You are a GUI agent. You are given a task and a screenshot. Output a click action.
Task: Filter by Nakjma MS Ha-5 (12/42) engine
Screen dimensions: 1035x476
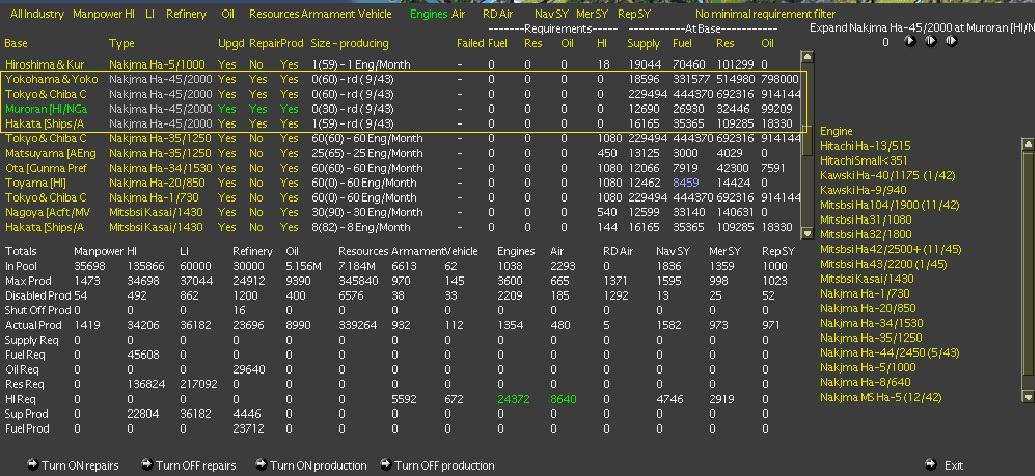pos(881,397)
